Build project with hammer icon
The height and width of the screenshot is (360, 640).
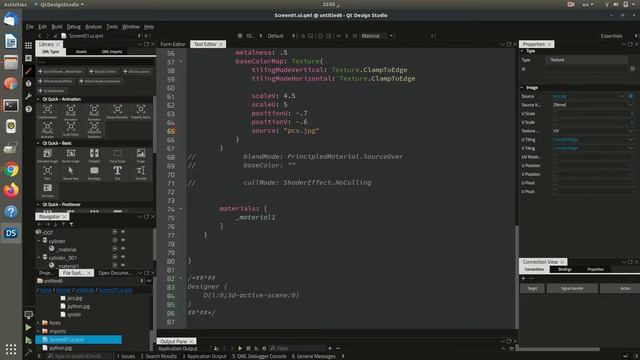[28, 352]
